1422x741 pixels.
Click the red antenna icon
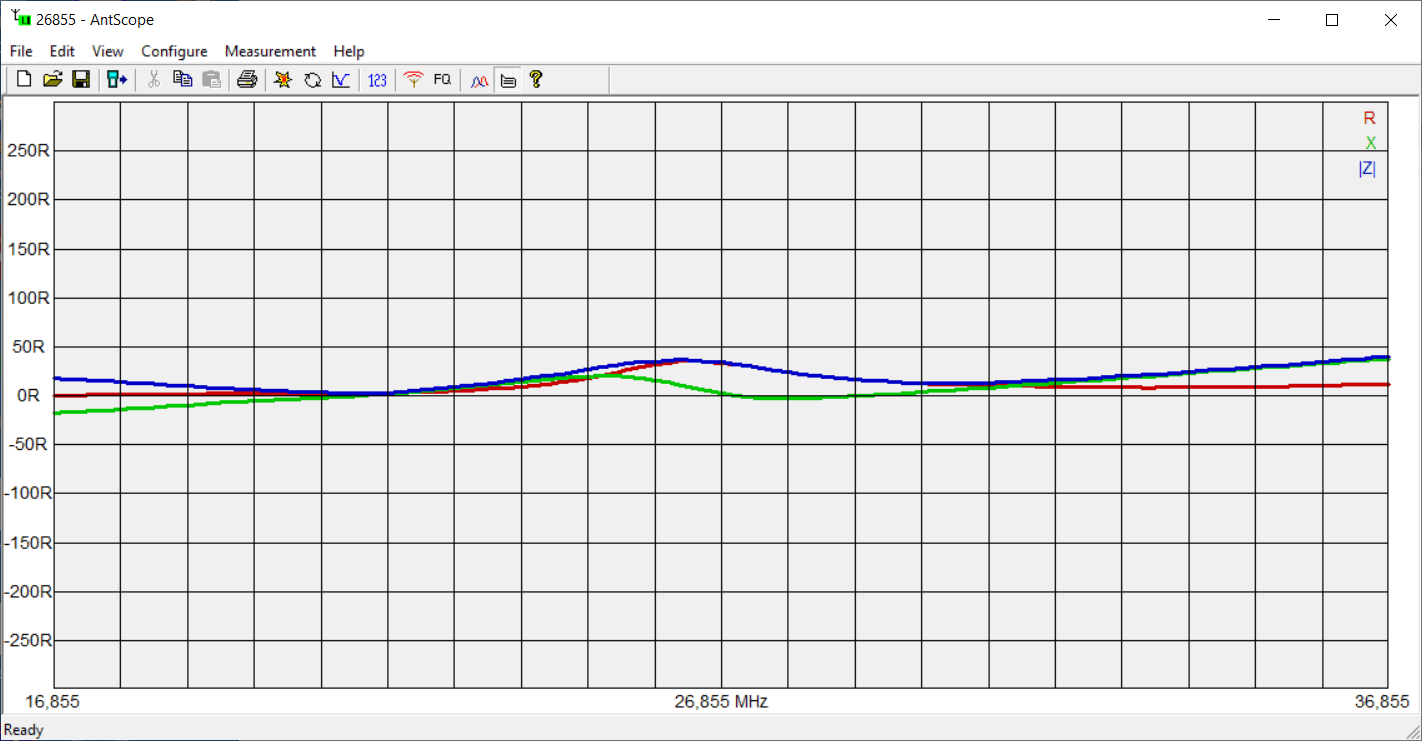tap(413, 80)
